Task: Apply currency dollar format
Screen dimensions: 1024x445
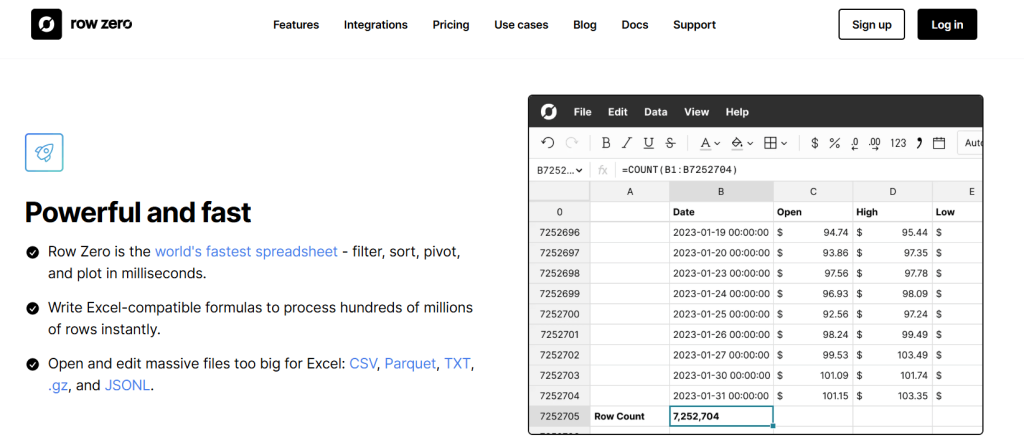Action: click(x=814, y=143)
